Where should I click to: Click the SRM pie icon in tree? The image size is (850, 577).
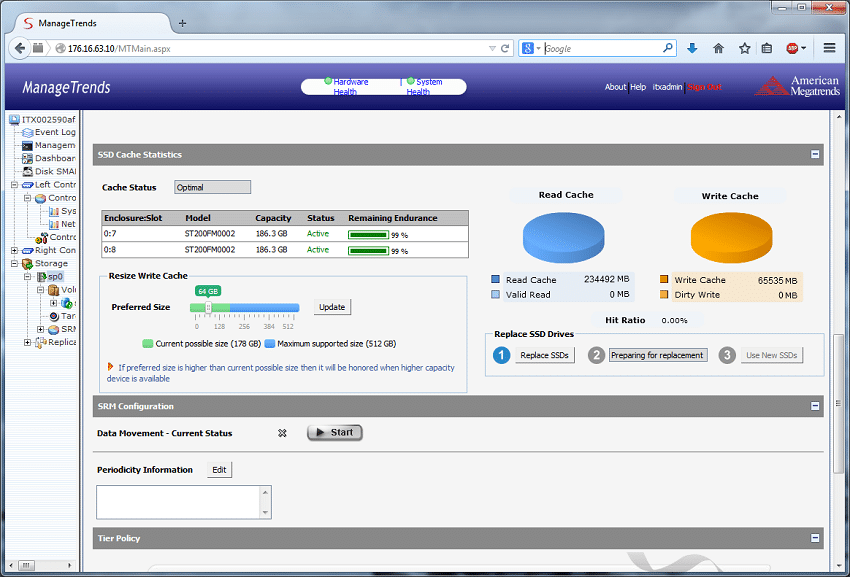54,329
